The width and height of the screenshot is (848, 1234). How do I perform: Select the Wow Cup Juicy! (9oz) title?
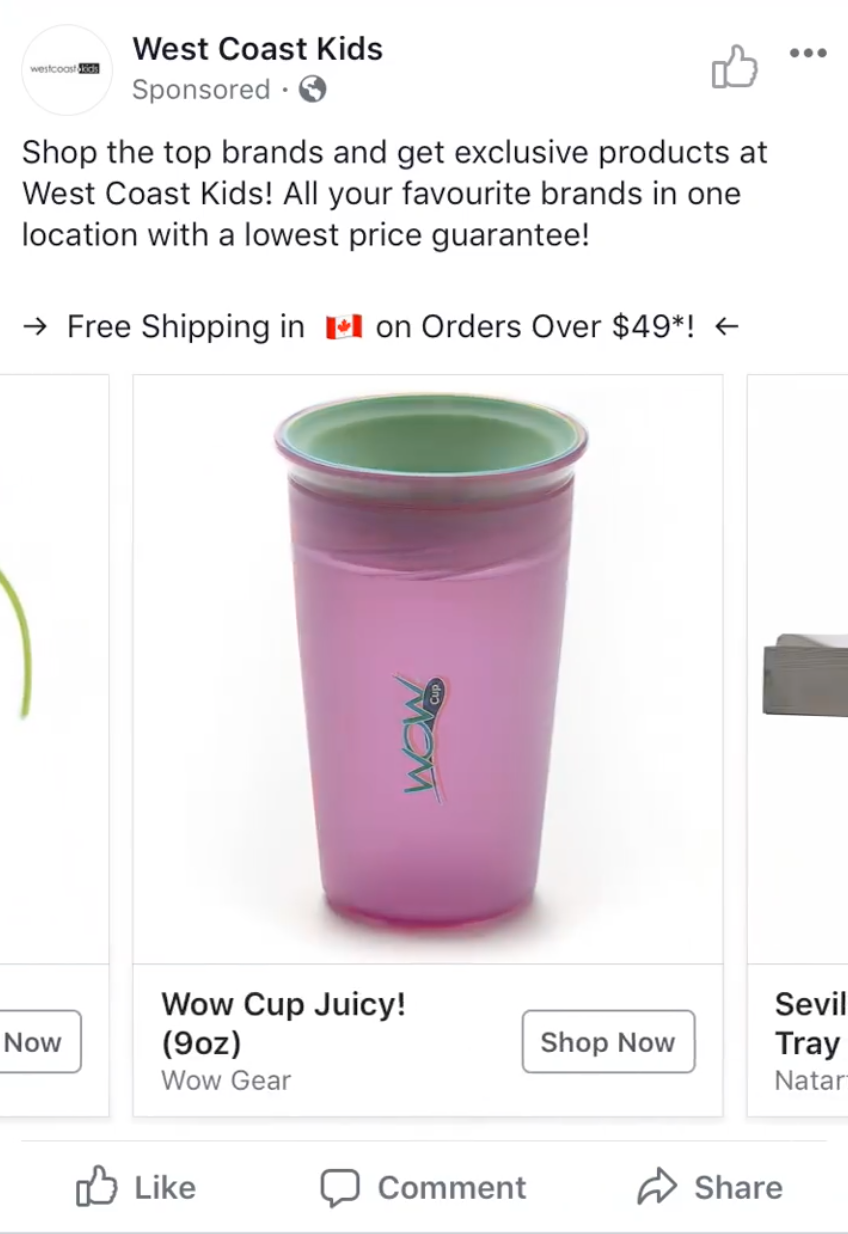click(x=283, y=1023)
